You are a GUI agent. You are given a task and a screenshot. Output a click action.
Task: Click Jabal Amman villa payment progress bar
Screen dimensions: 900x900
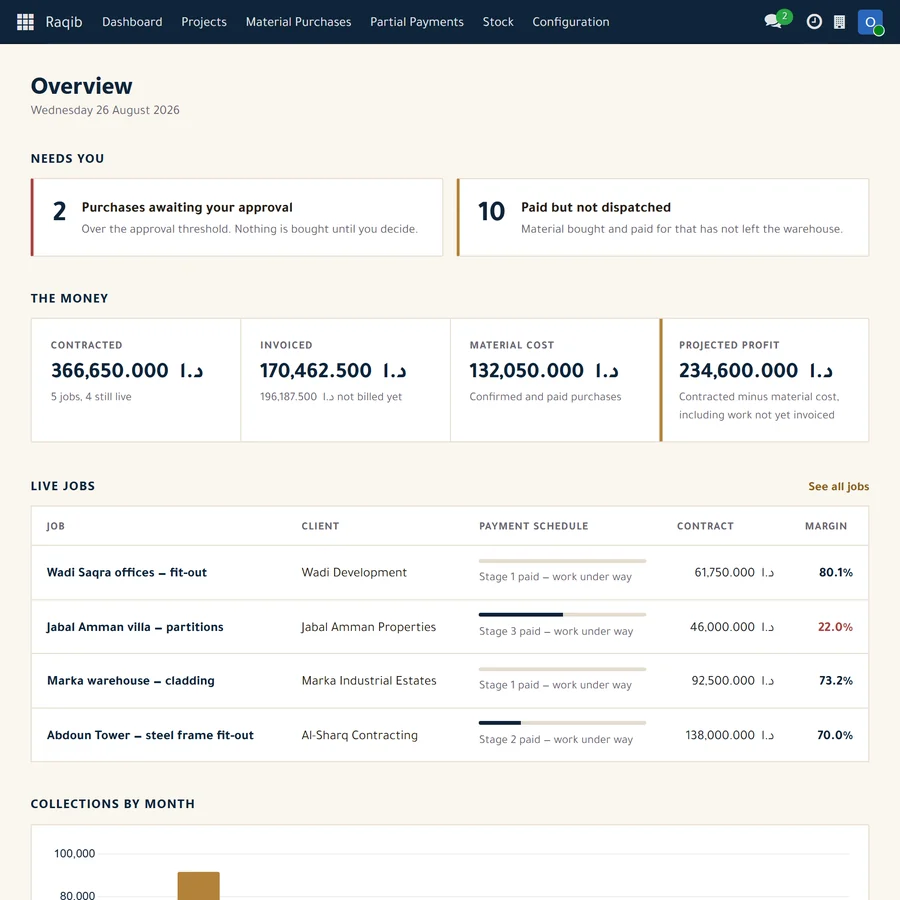coord(562,615)
